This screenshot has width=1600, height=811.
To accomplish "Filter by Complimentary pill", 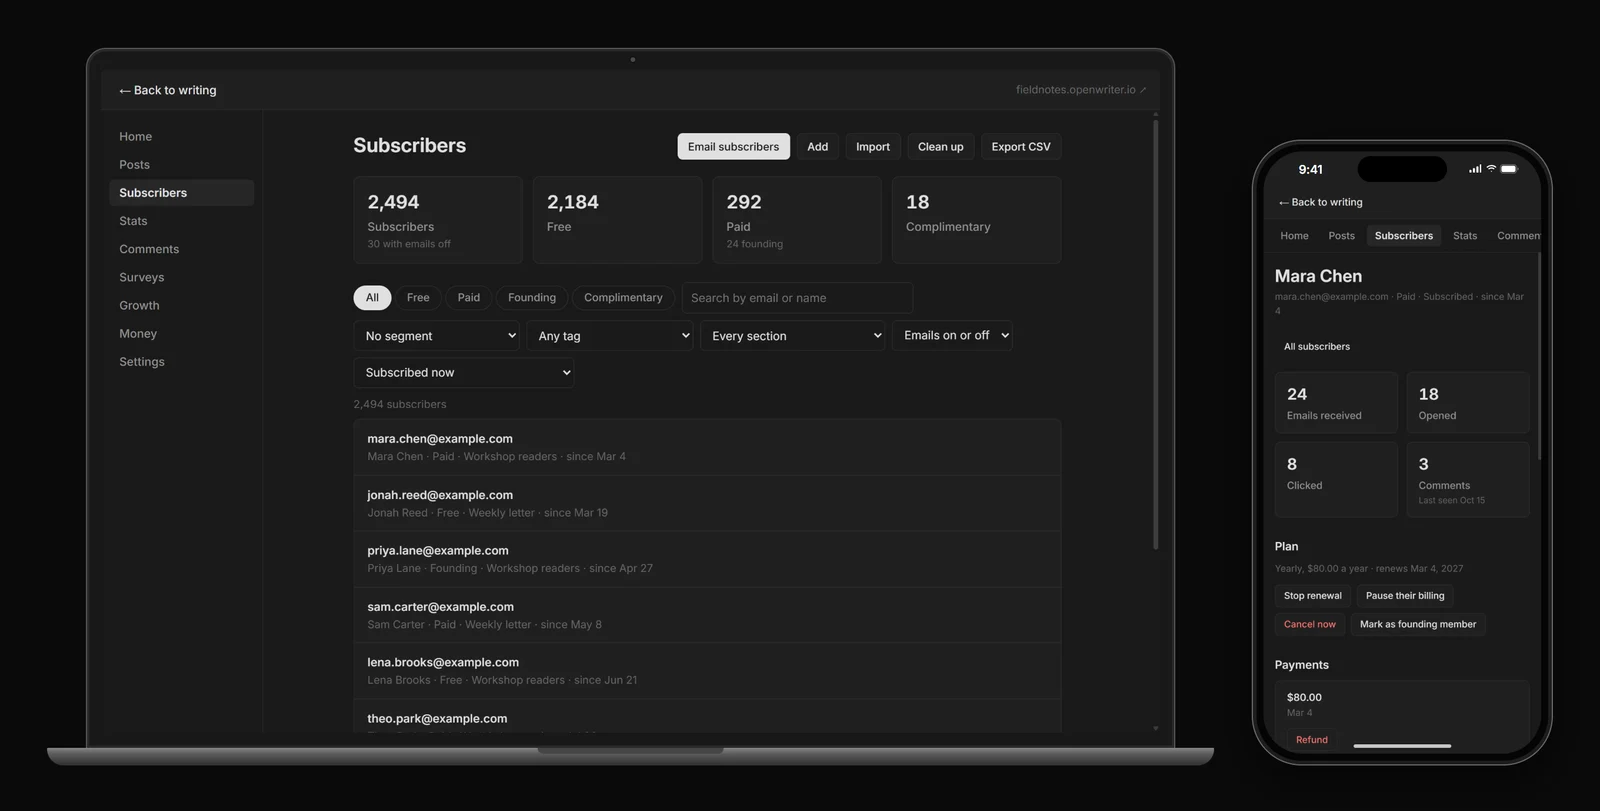I will 623,298.
